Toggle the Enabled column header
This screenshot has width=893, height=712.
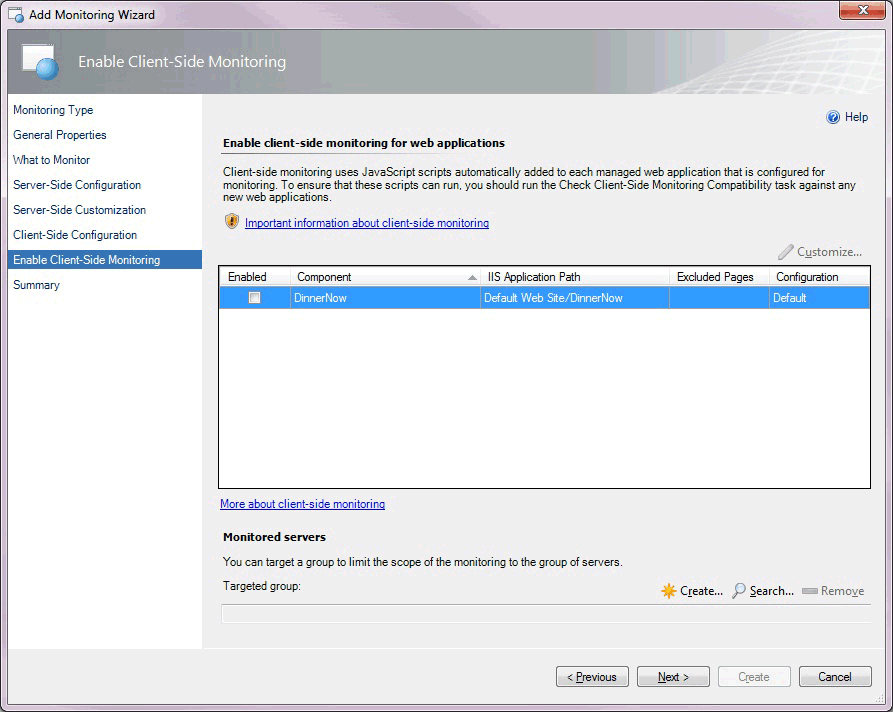250,277
